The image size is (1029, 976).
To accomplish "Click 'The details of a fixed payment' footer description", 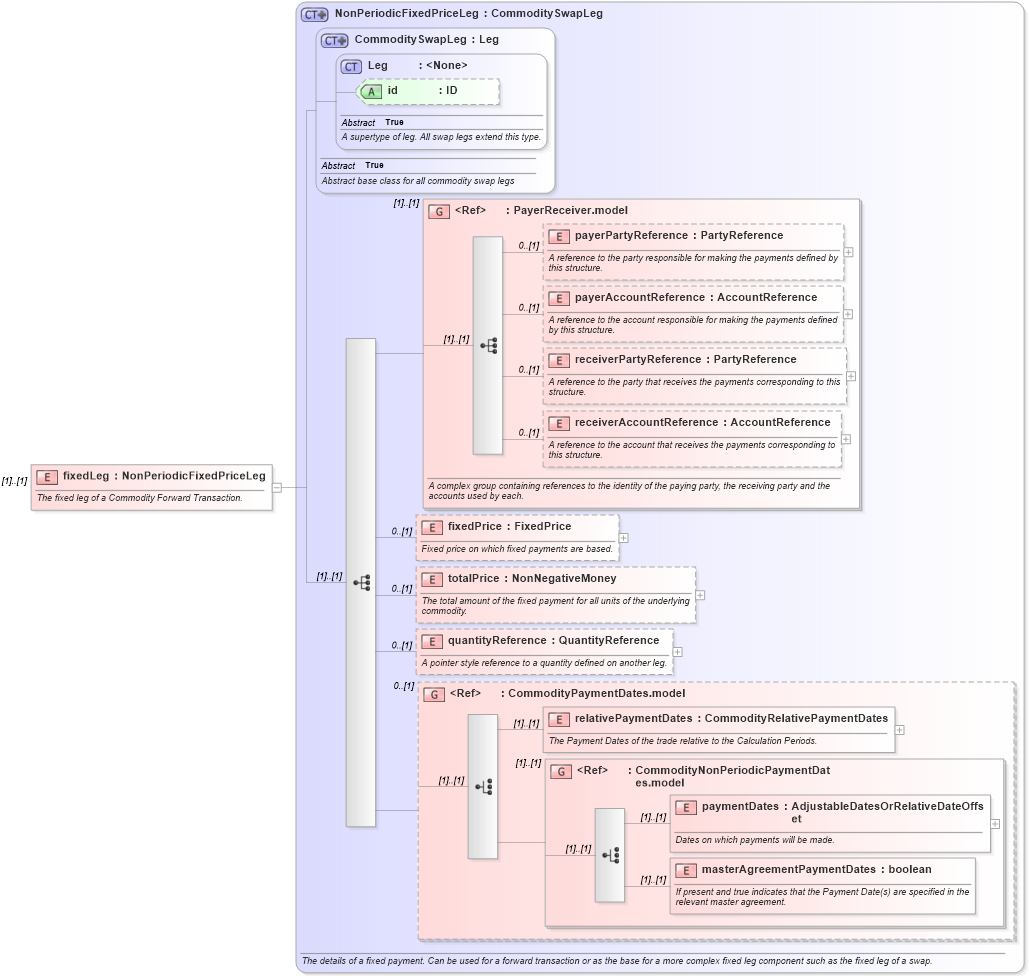I will (x=617, y=961).
